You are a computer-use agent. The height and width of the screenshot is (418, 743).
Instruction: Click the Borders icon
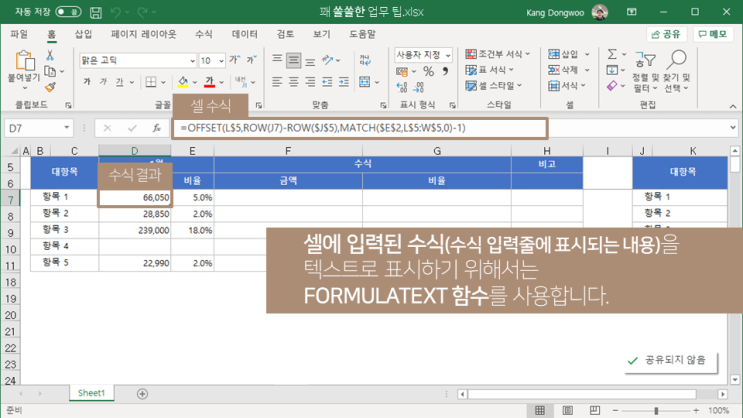coord(151,82)
